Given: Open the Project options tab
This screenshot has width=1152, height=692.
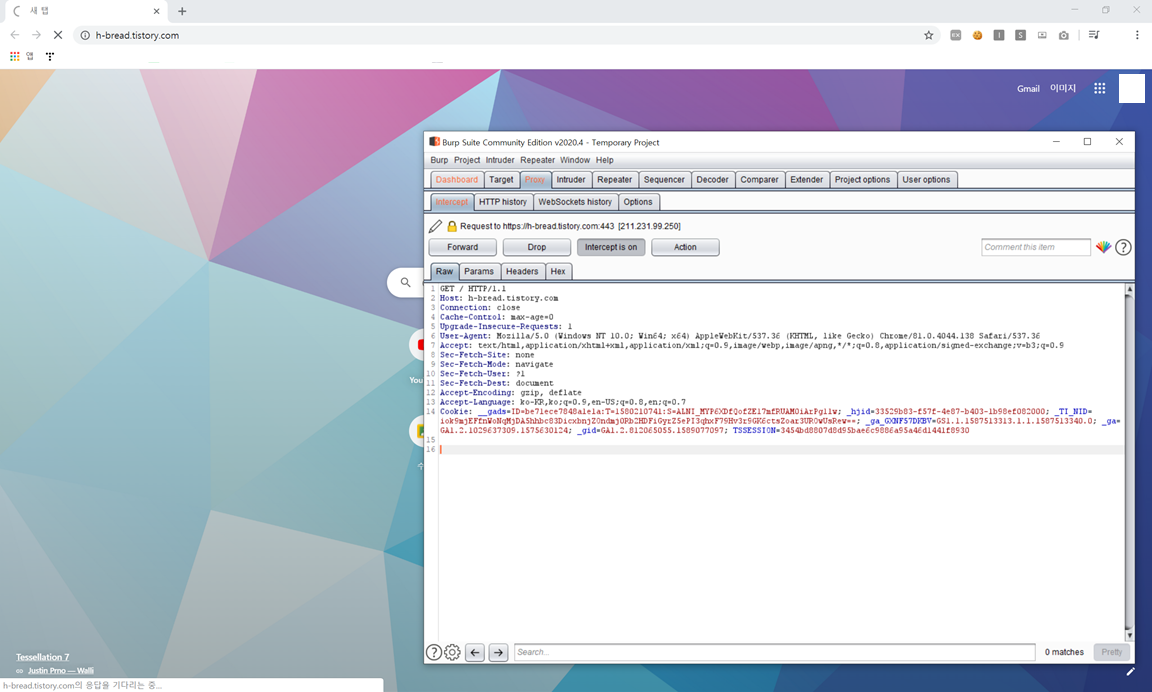Looking at the screenshot, I should [x=863, y=180].
